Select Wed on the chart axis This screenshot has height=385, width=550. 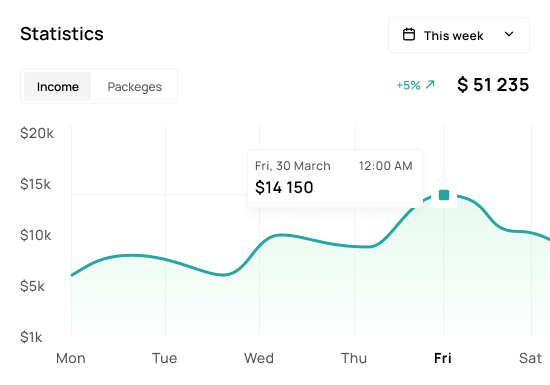pyautogui.click(x=259, y=358)
